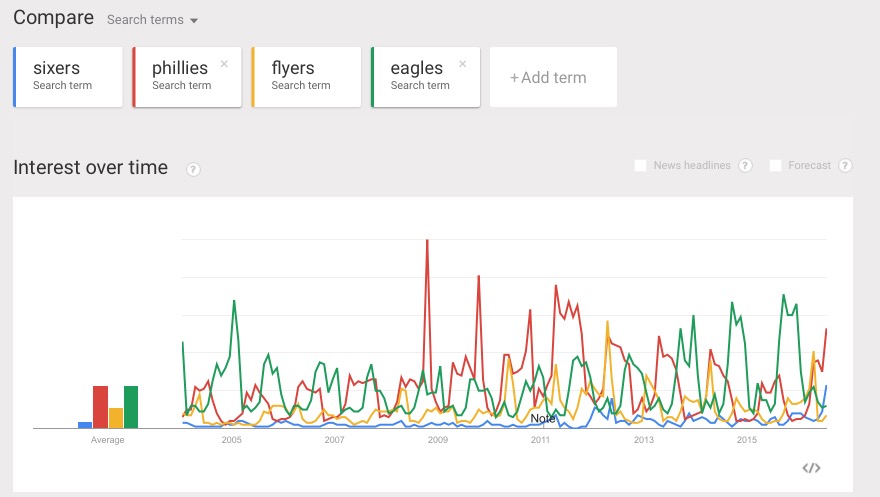The image size is (880, 497).
Task: Select the phillies search term card
Action: 186,77
